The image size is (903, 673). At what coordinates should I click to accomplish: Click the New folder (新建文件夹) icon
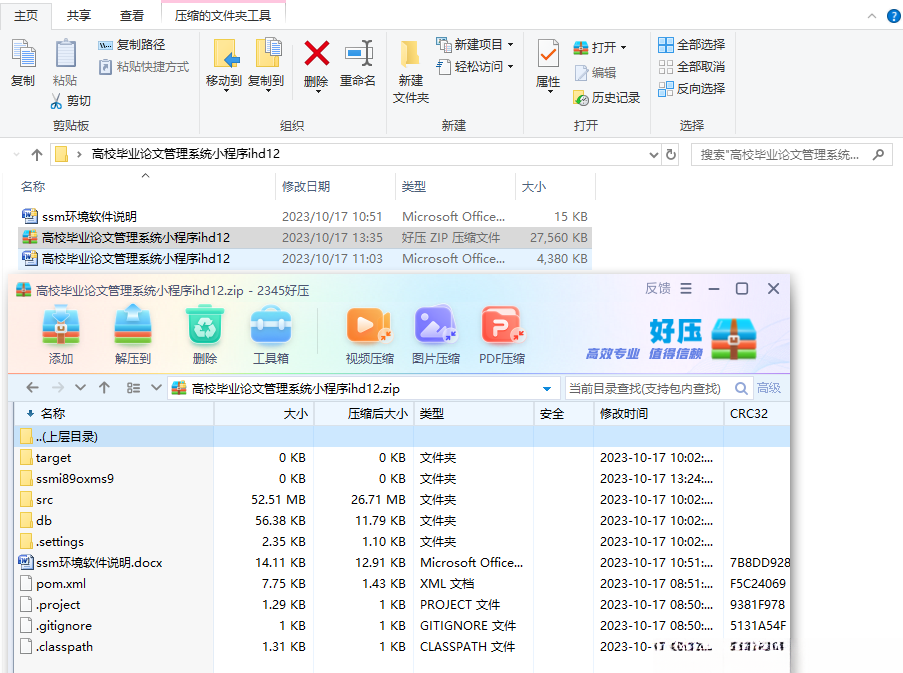coord(410,54)
